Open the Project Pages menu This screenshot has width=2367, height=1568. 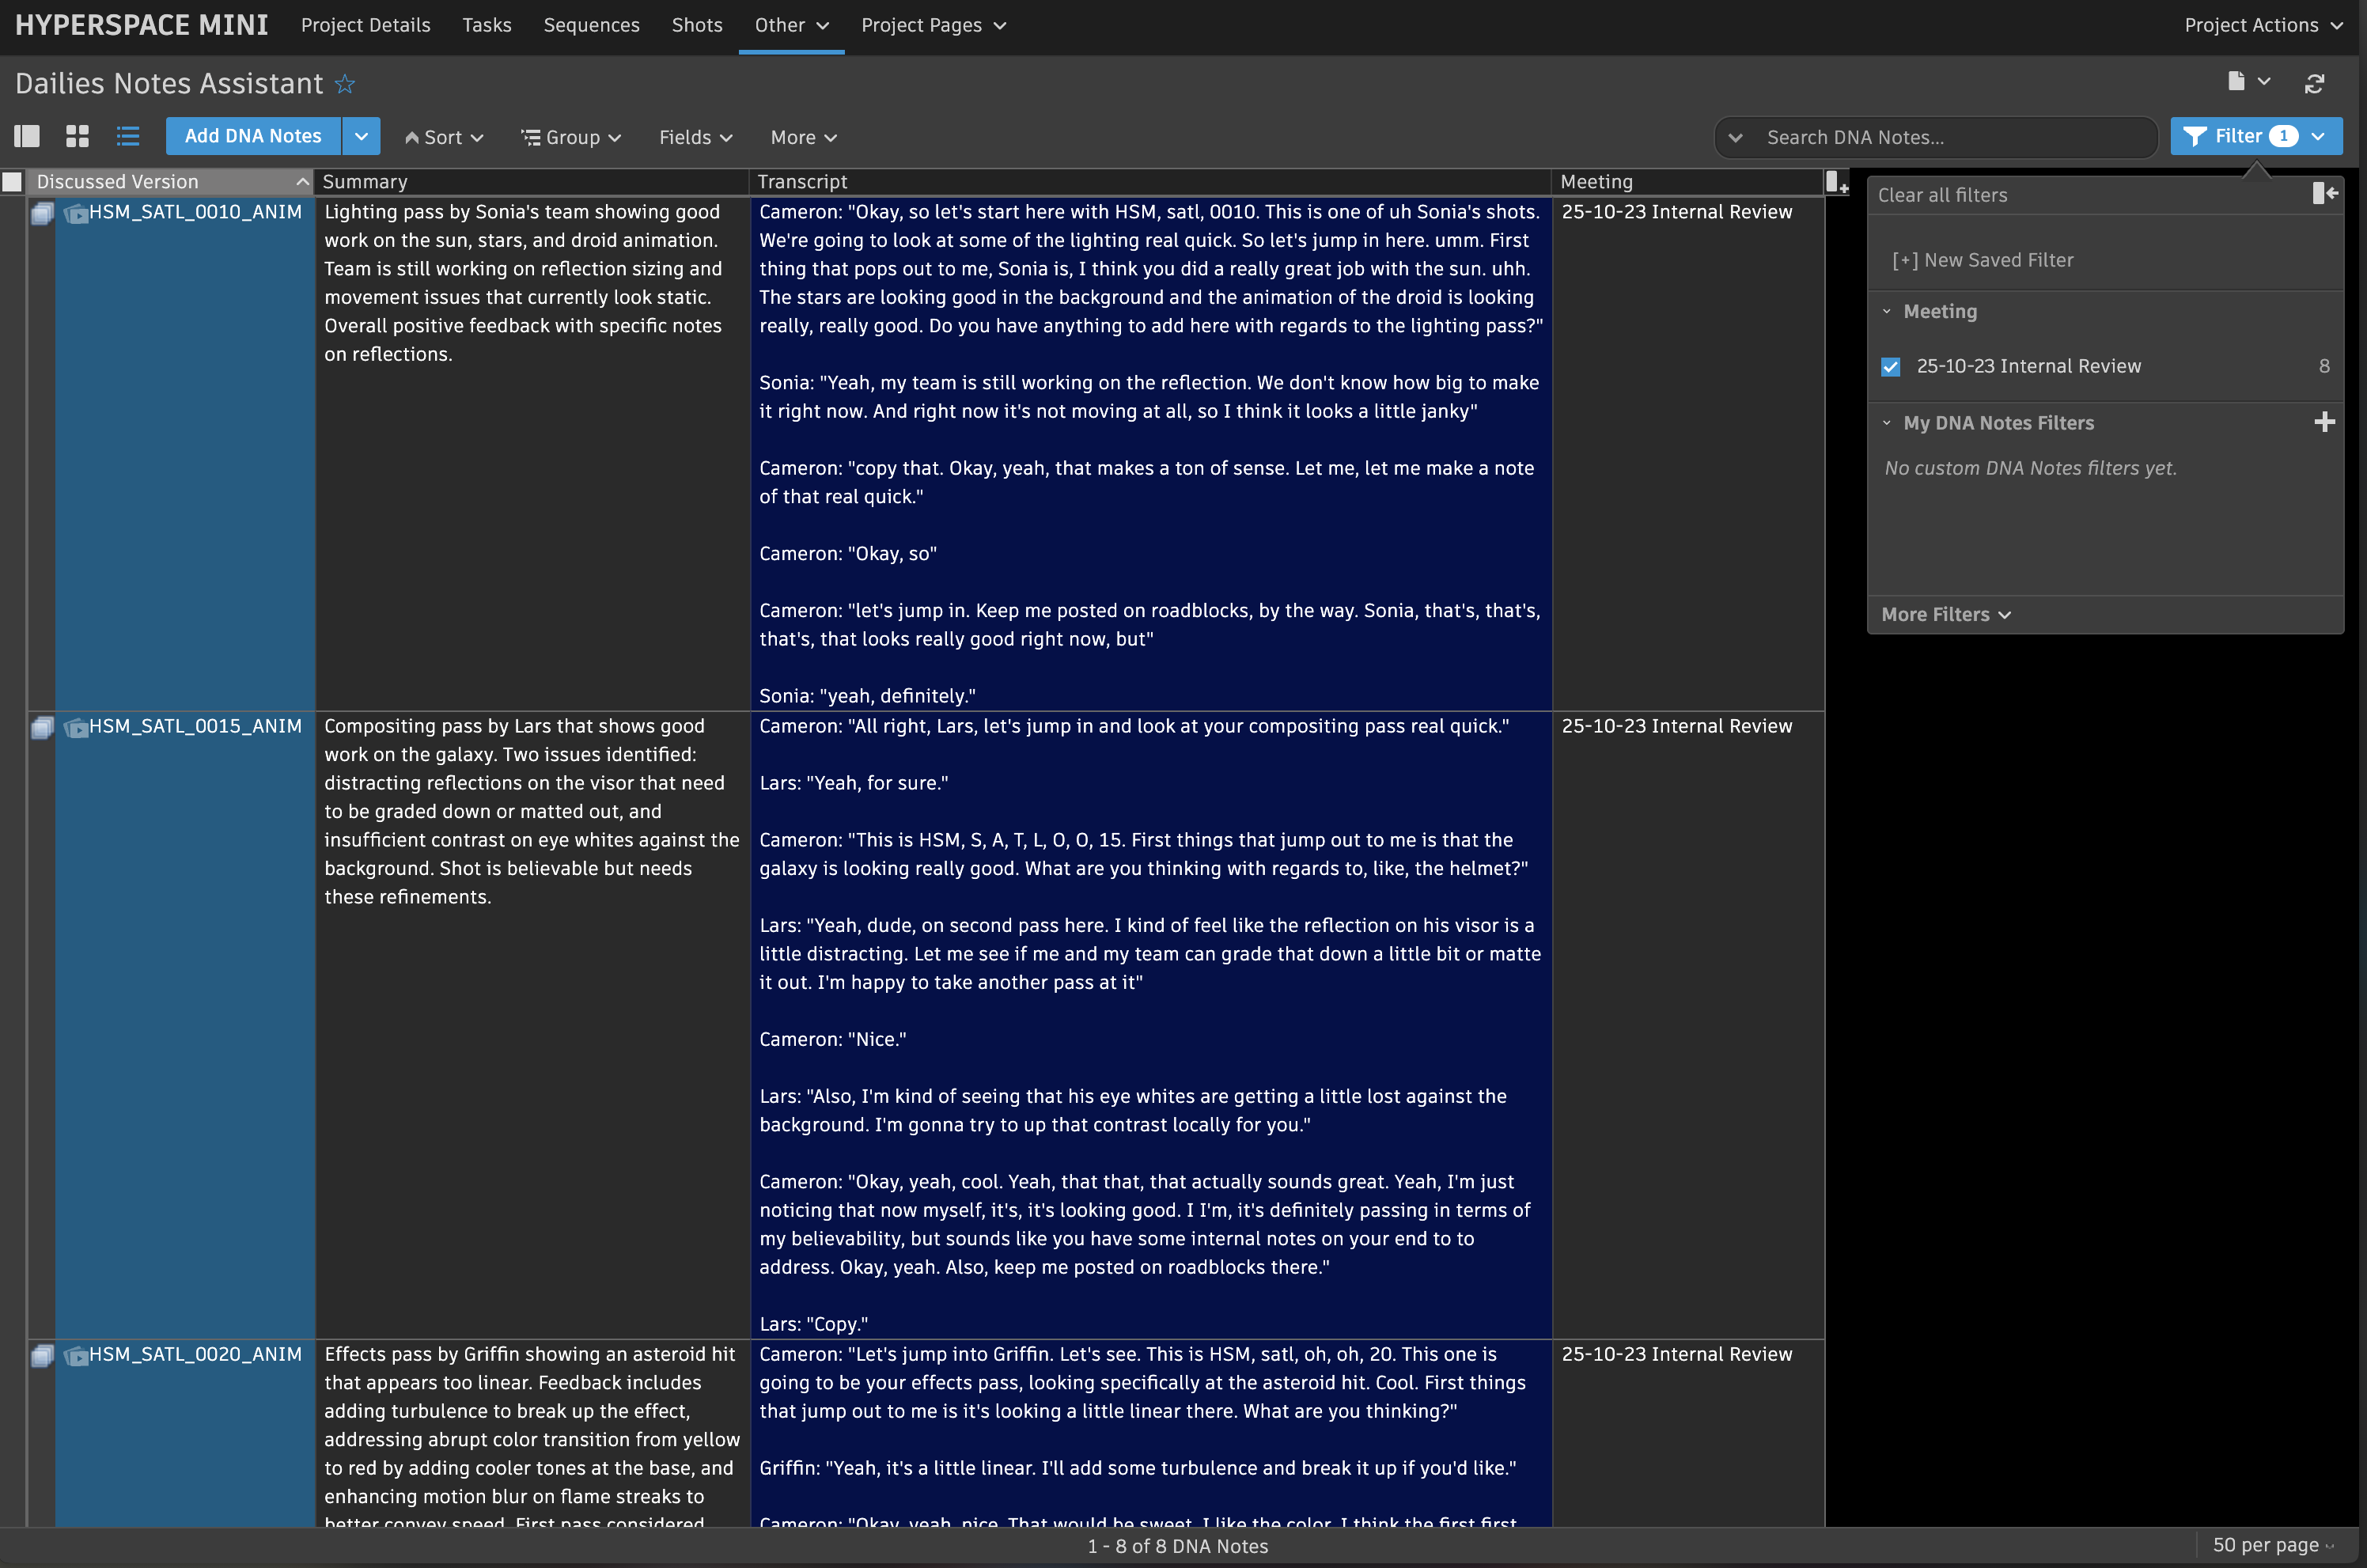pyautogui.click(x=932, y=25)
